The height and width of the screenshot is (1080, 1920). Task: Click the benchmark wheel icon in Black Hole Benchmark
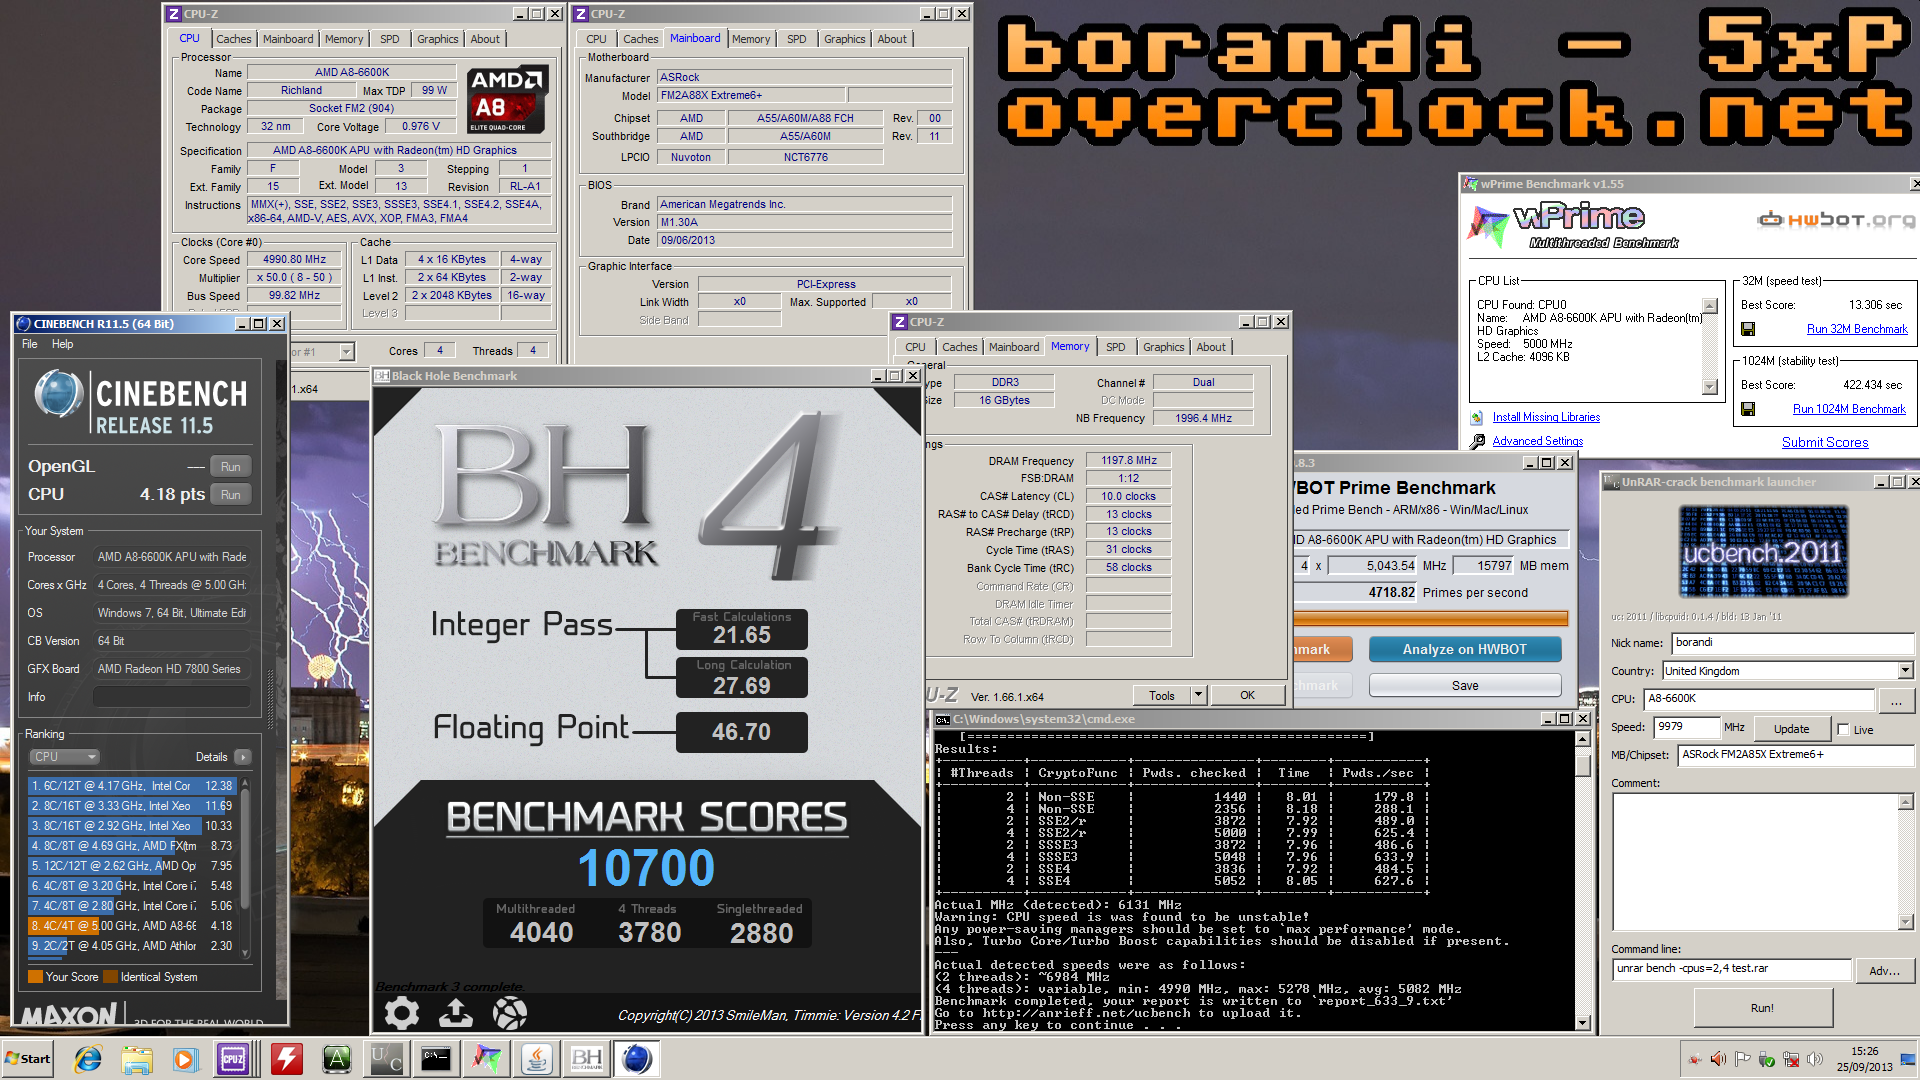click(x=510, y=1013)
